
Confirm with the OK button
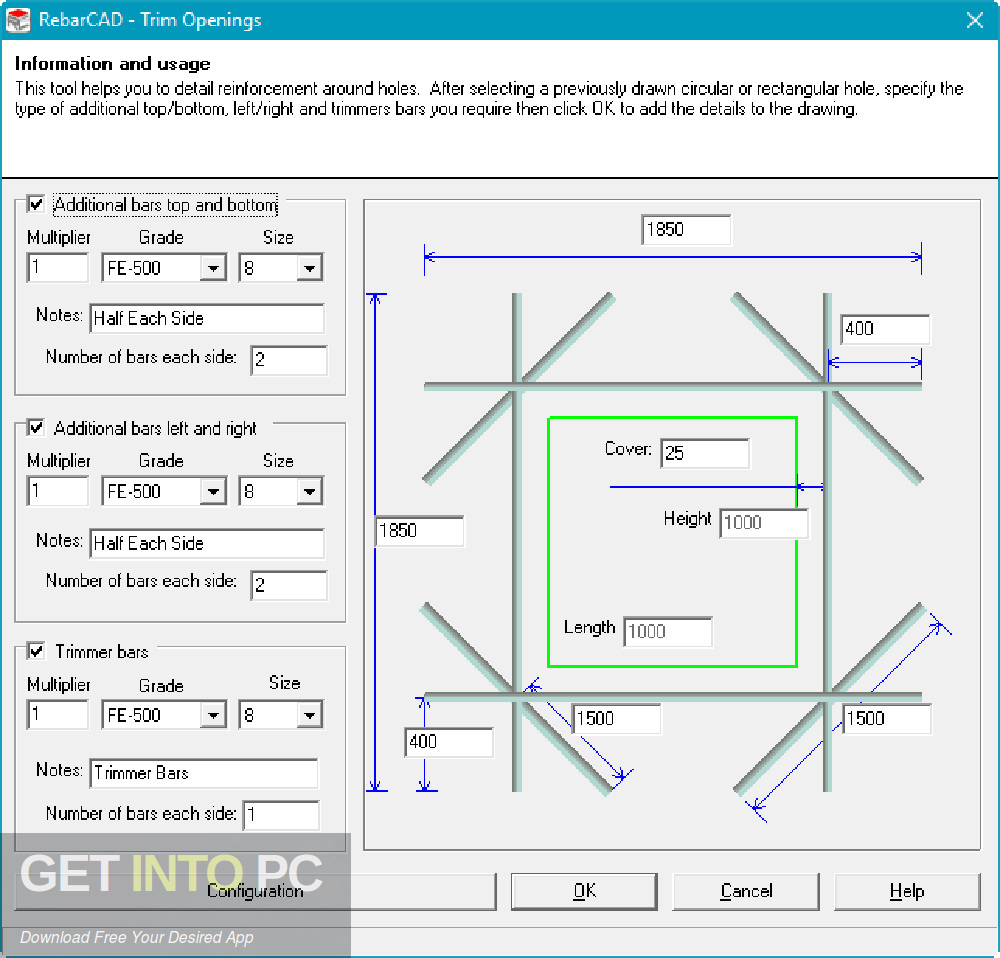[x=584, y=891]
